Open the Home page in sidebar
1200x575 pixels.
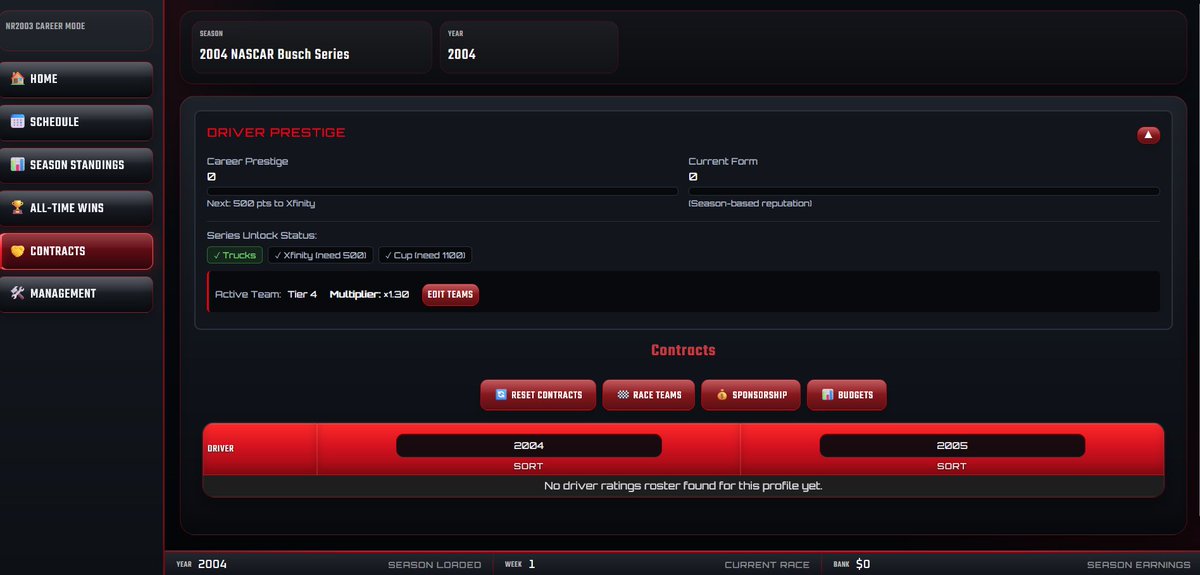tap(76, 79)
